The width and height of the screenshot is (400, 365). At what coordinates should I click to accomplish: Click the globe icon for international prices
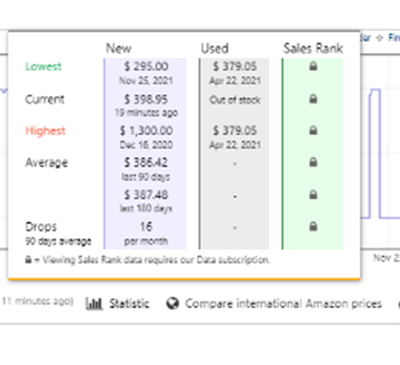pyautogui.click(x=173, y=303)
